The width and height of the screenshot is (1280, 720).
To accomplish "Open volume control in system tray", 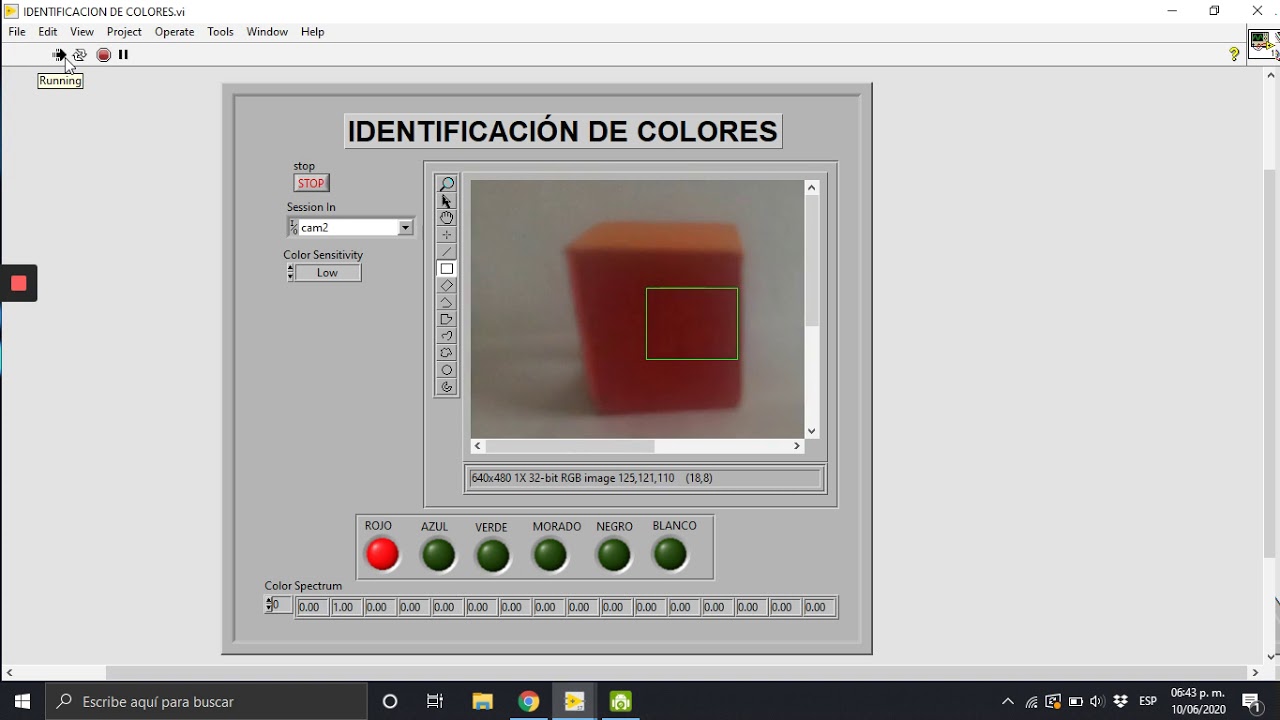I will [x=1097, y=701].
